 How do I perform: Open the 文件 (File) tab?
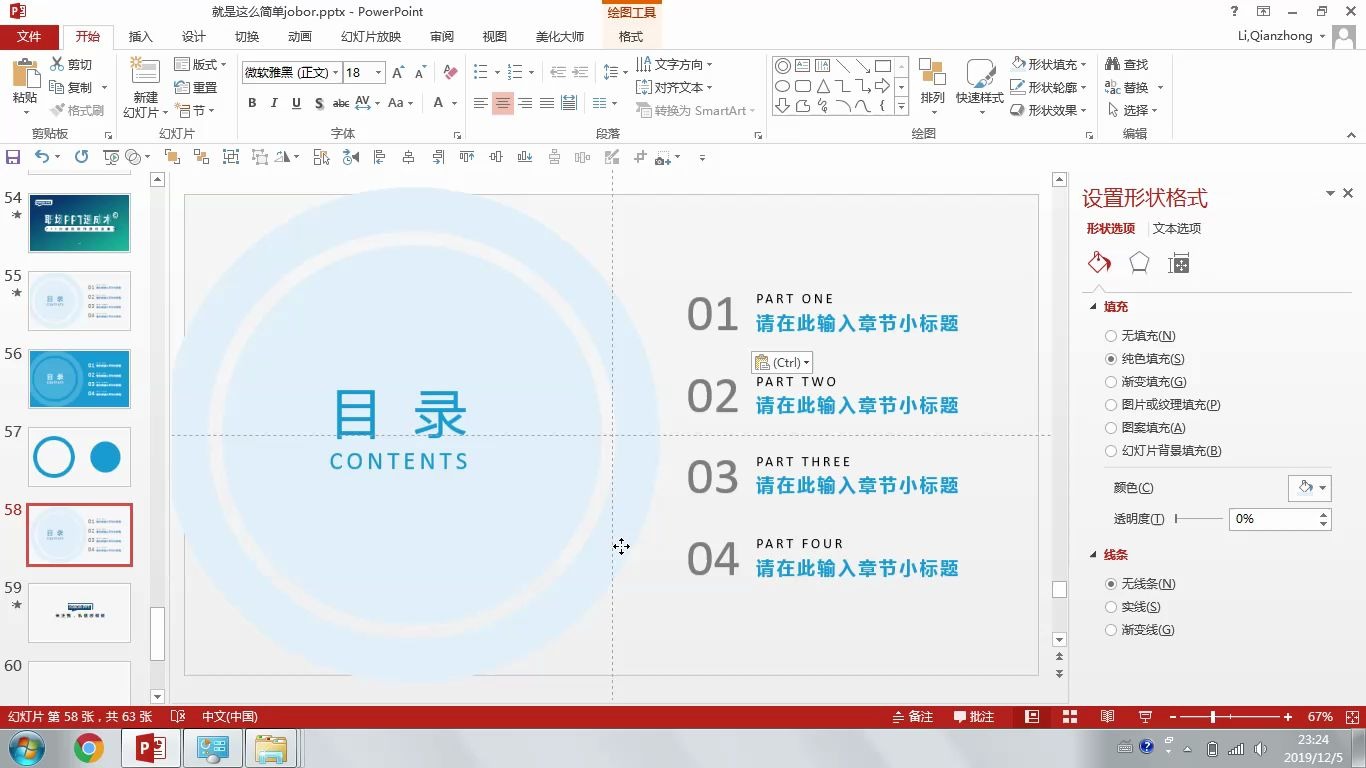[30, 36]
